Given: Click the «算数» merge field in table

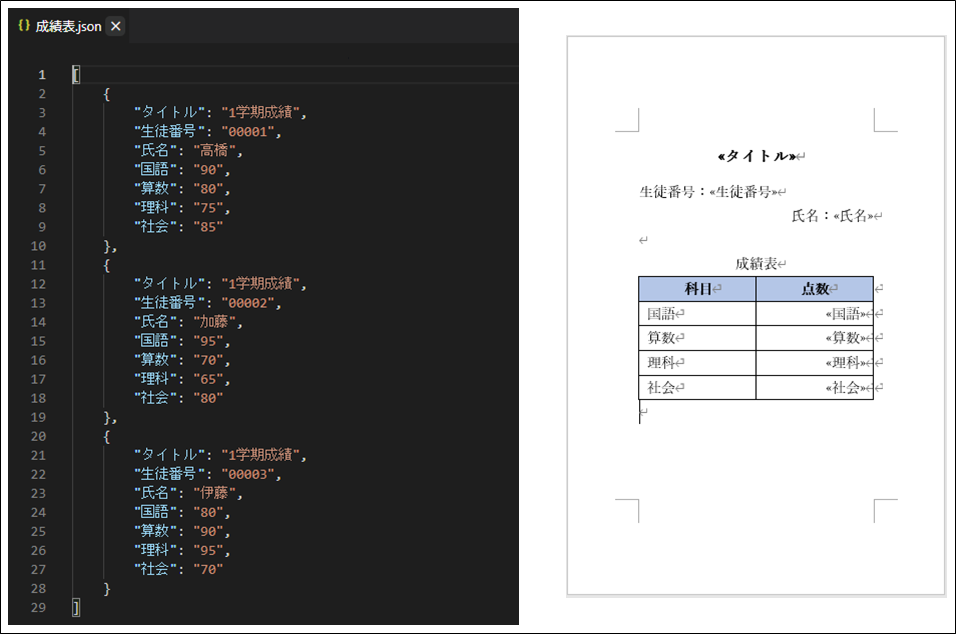Looking at the screenshot, I should tap(846, 338).
